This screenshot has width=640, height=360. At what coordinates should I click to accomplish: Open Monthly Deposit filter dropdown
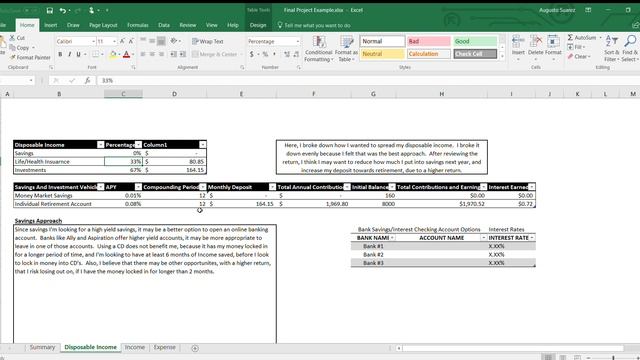(x=272, y=187)
